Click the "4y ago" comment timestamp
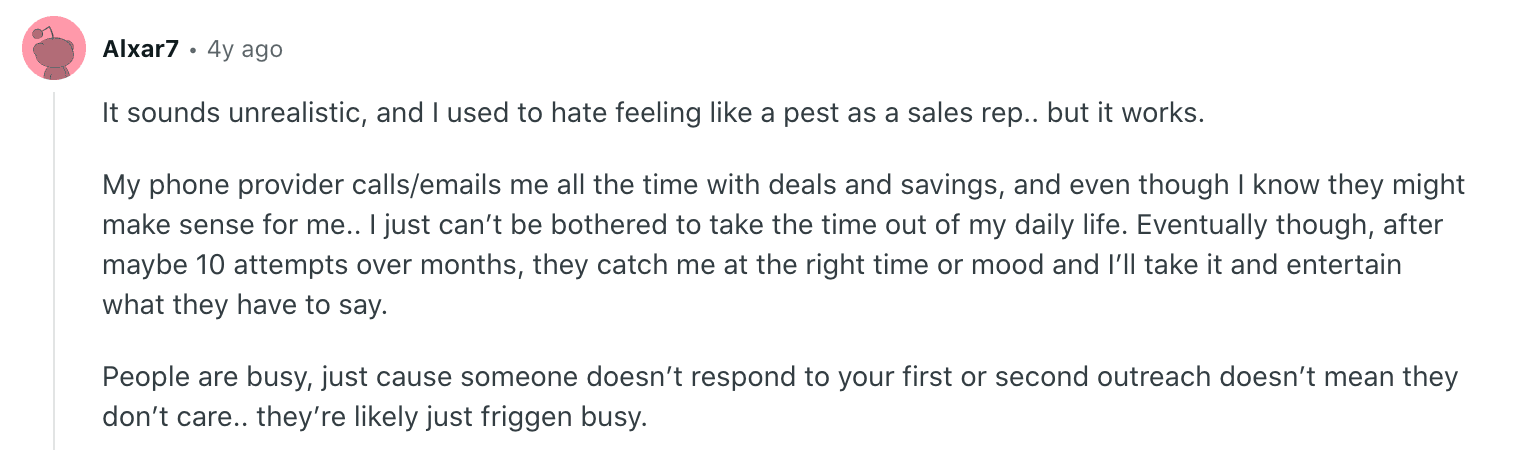 click(x=245, y=49)
